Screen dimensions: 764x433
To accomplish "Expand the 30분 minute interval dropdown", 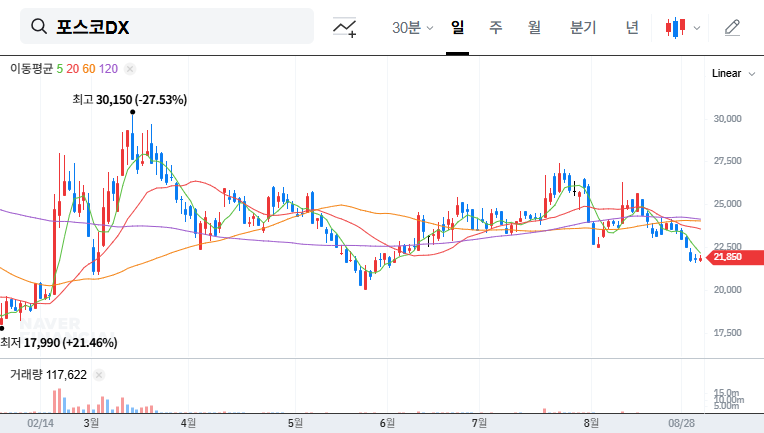I will pos(412,27).
